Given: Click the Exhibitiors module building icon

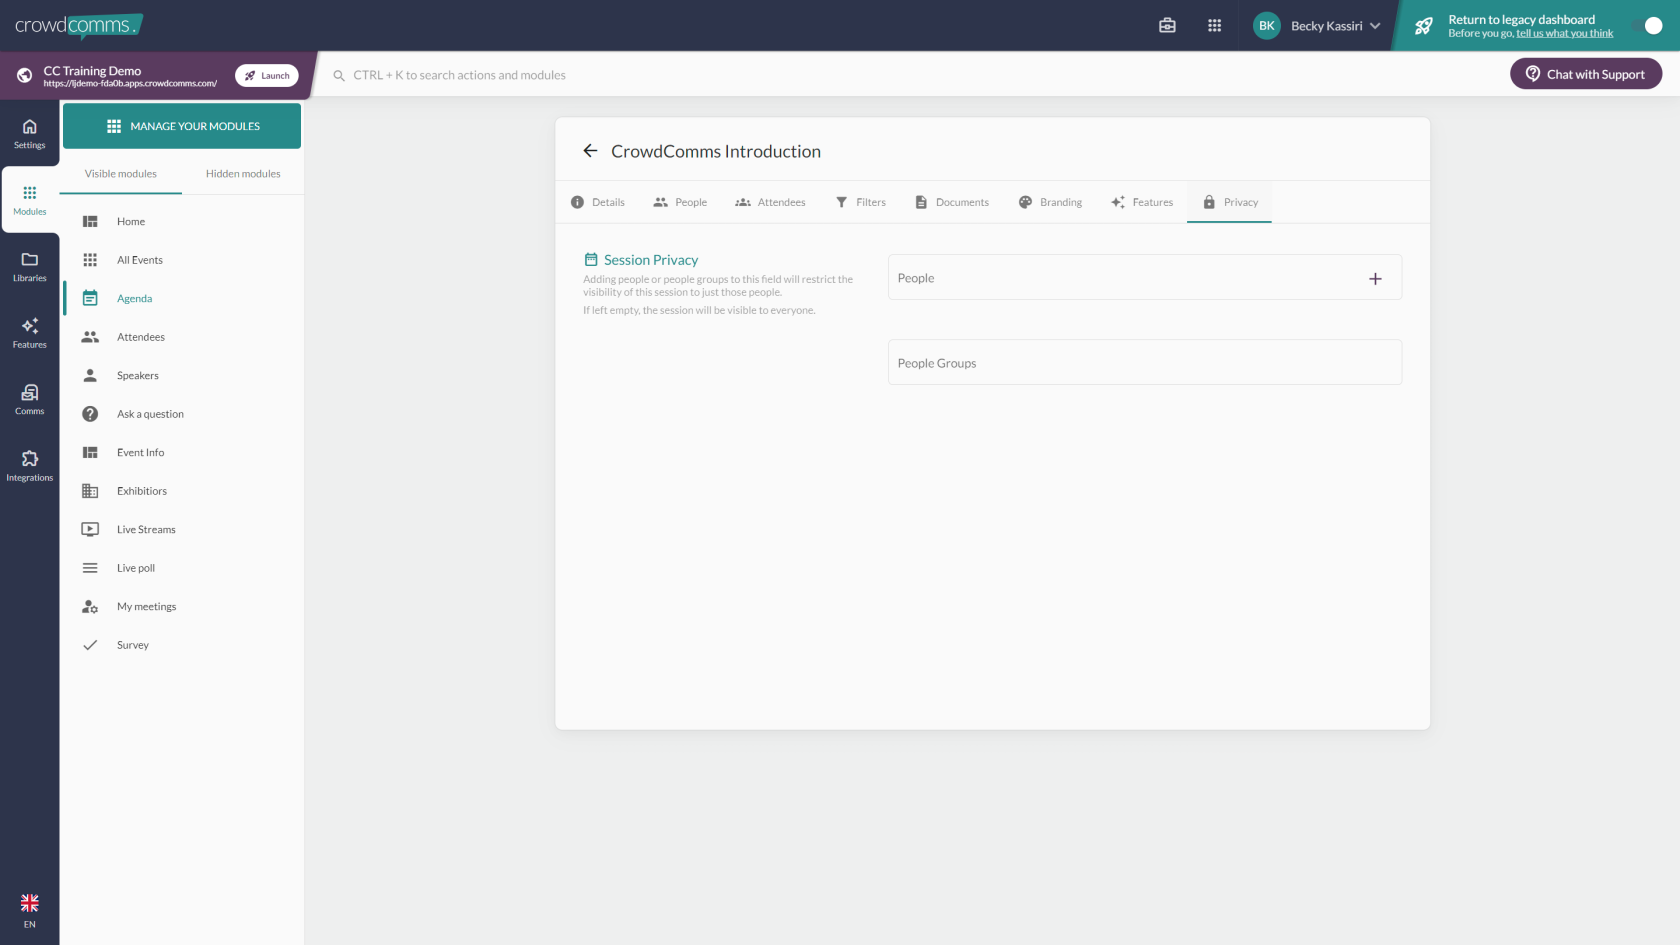Looking at the screenshot, I should pos(90,491).
